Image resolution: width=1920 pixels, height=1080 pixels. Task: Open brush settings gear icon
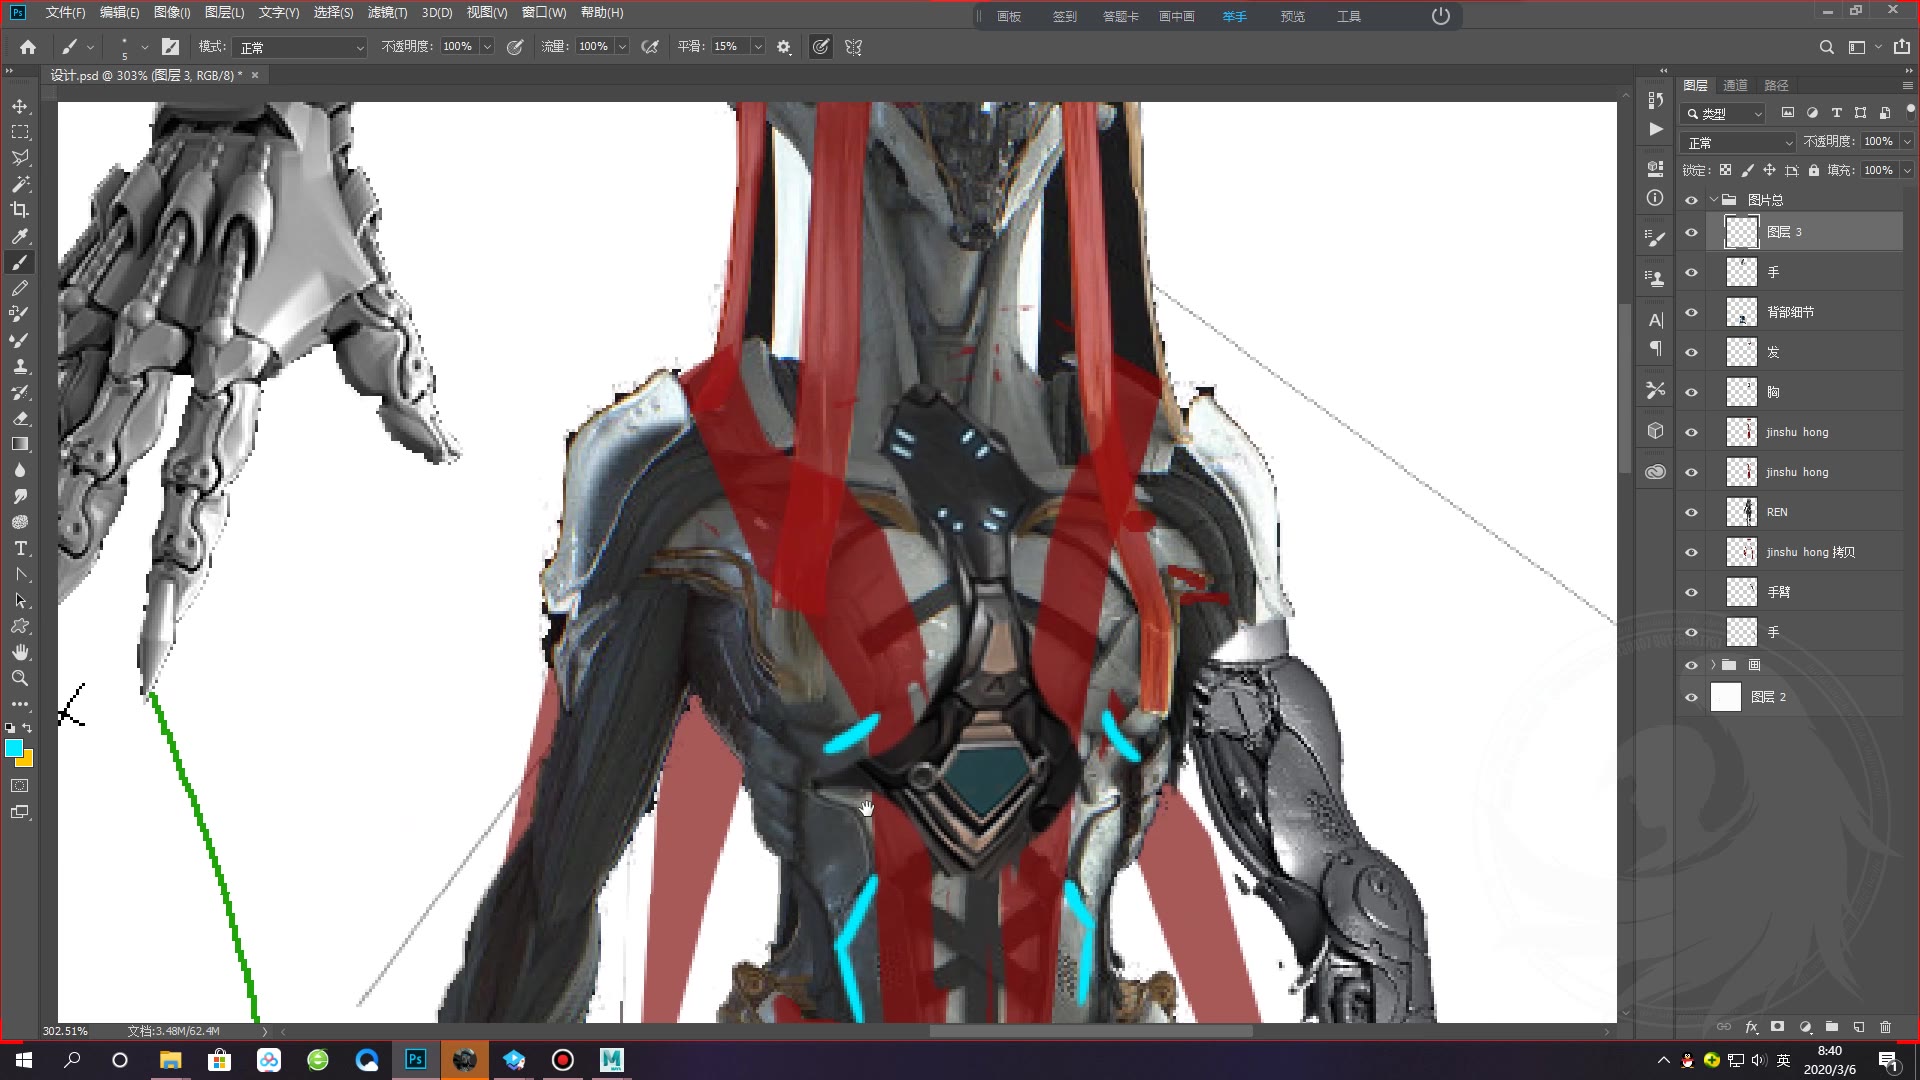784,47
